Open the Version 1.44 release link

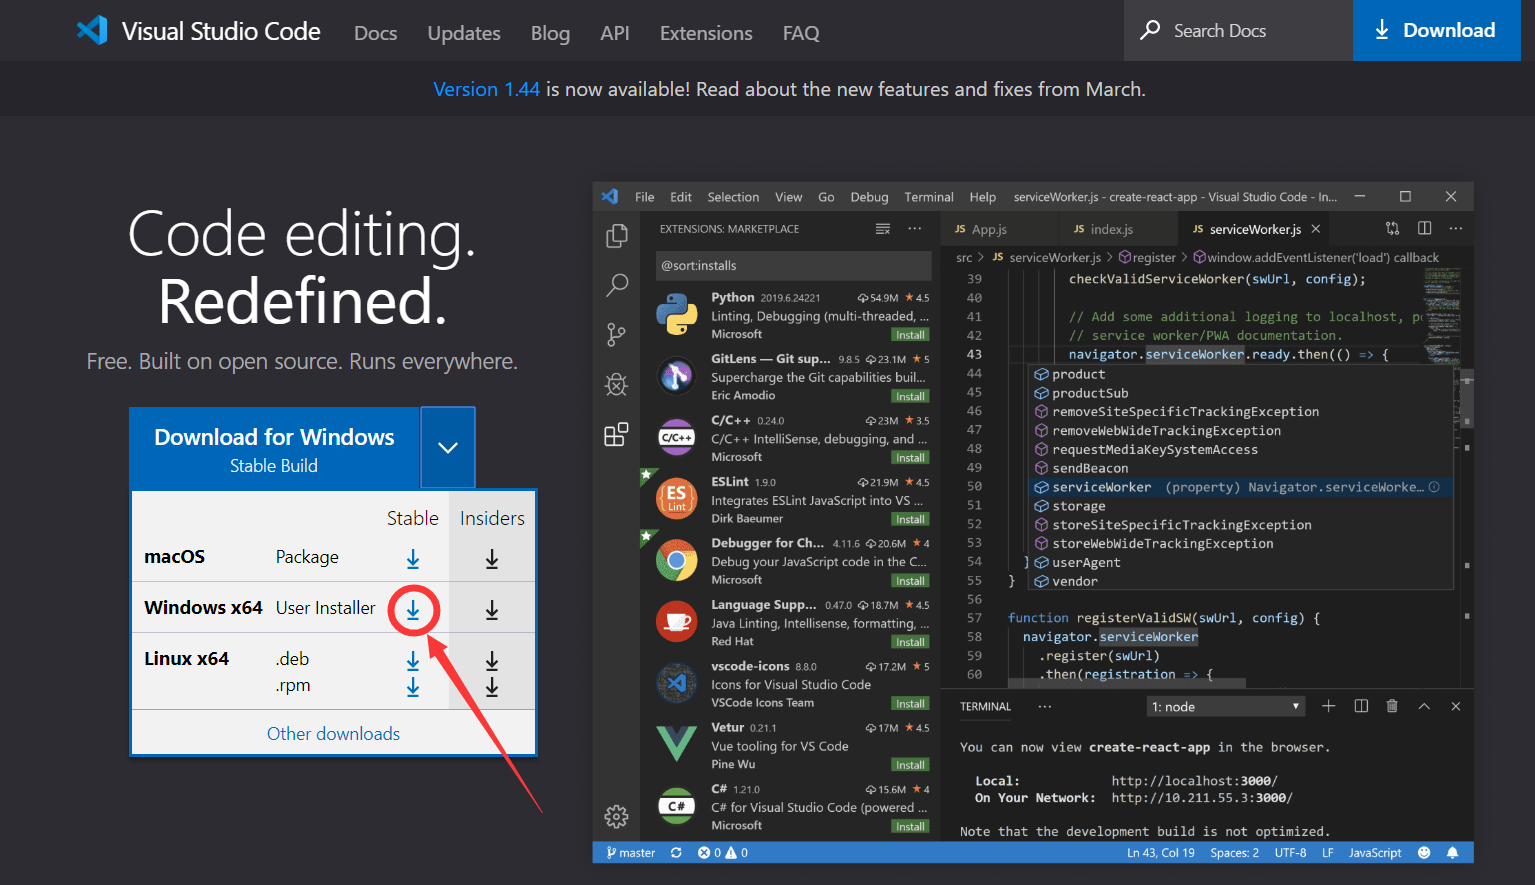(x=486, y=89)
